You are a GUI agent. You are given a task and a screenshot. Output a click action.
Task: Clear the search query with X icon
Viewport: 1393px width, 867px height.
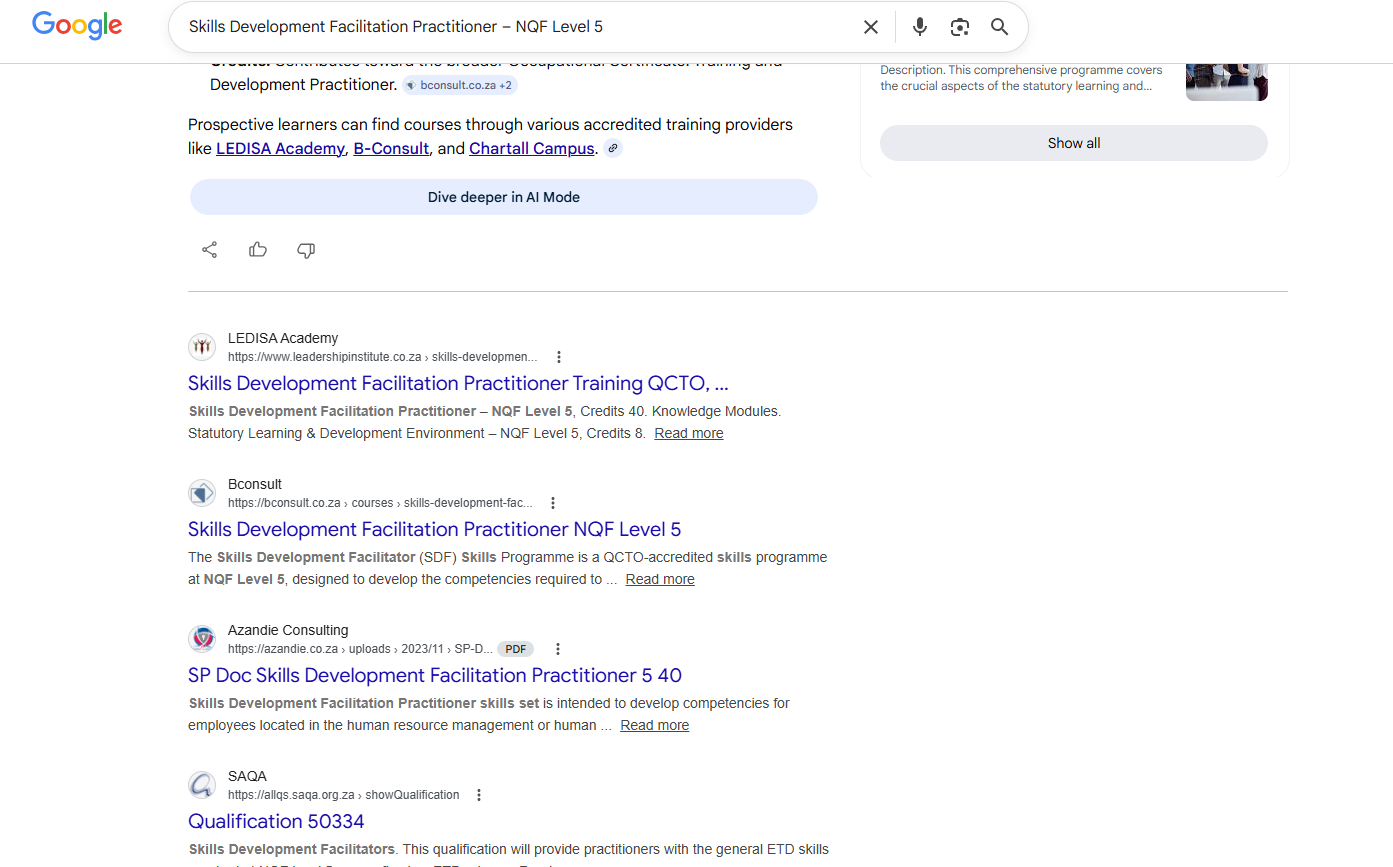[871, 27]
